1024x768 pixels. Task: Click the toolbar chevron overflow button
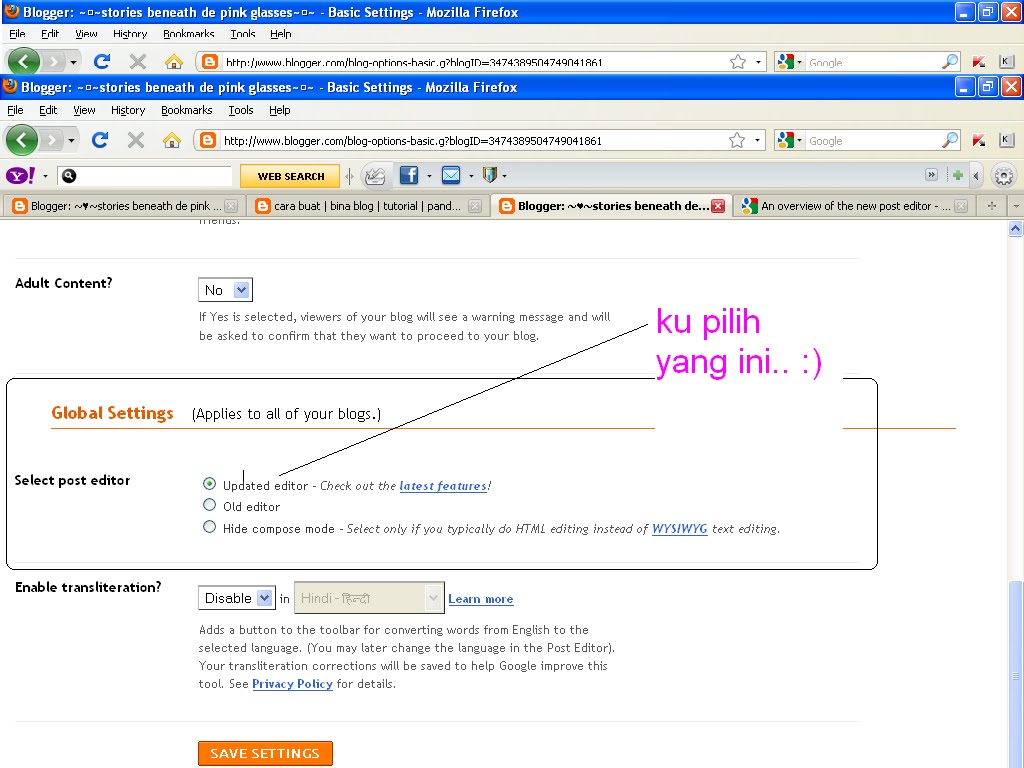click(x=931, y=175)
